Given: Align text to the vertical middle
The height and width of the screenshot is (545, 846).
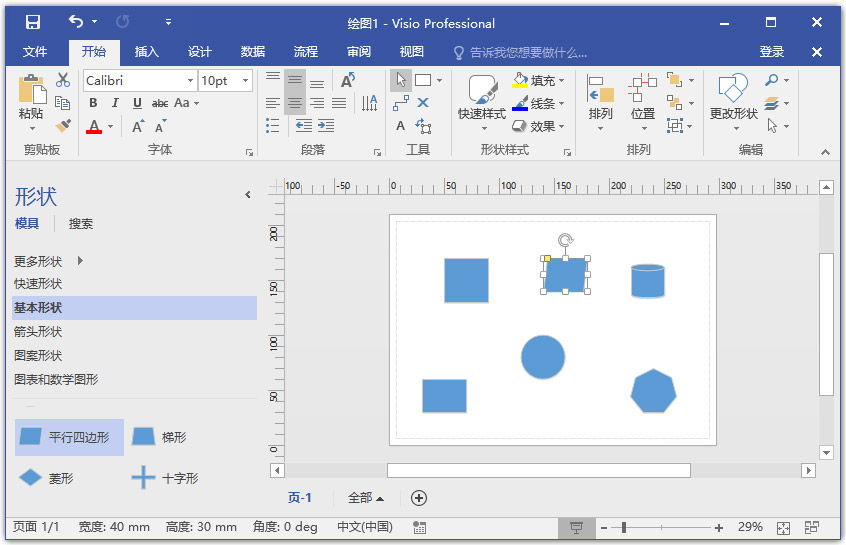Looking at the screenshot, I should (x=295, y=80).
